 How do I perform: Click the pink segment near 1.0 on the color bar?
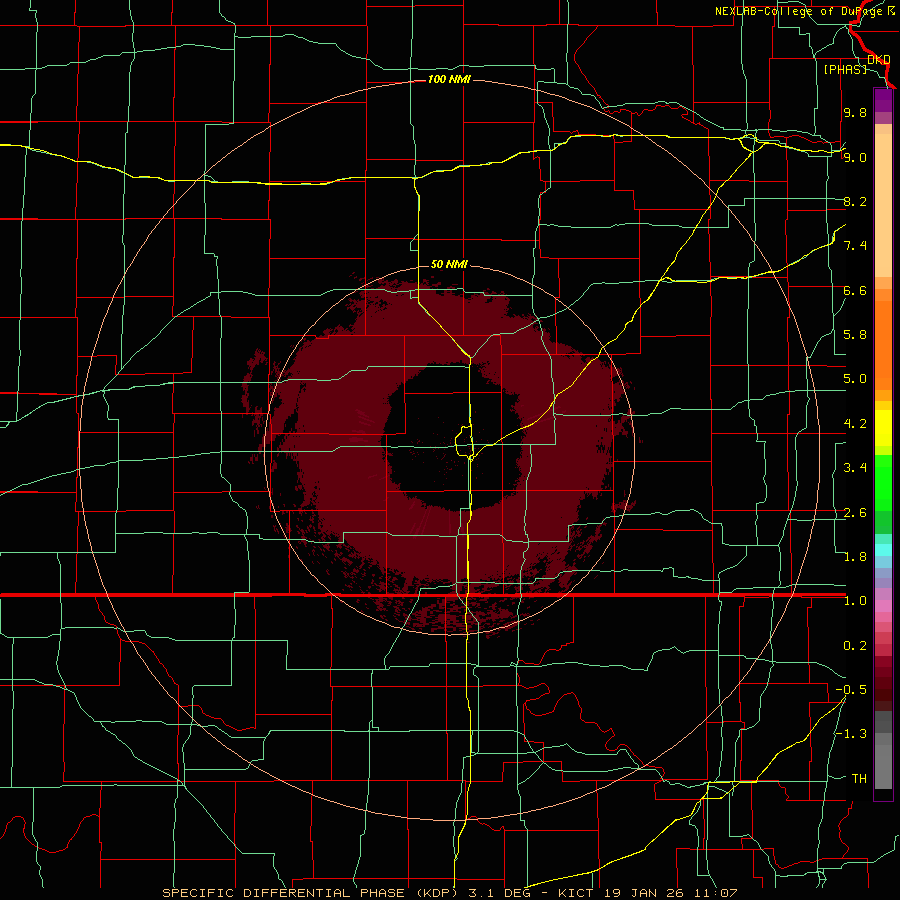pos(883,606)
